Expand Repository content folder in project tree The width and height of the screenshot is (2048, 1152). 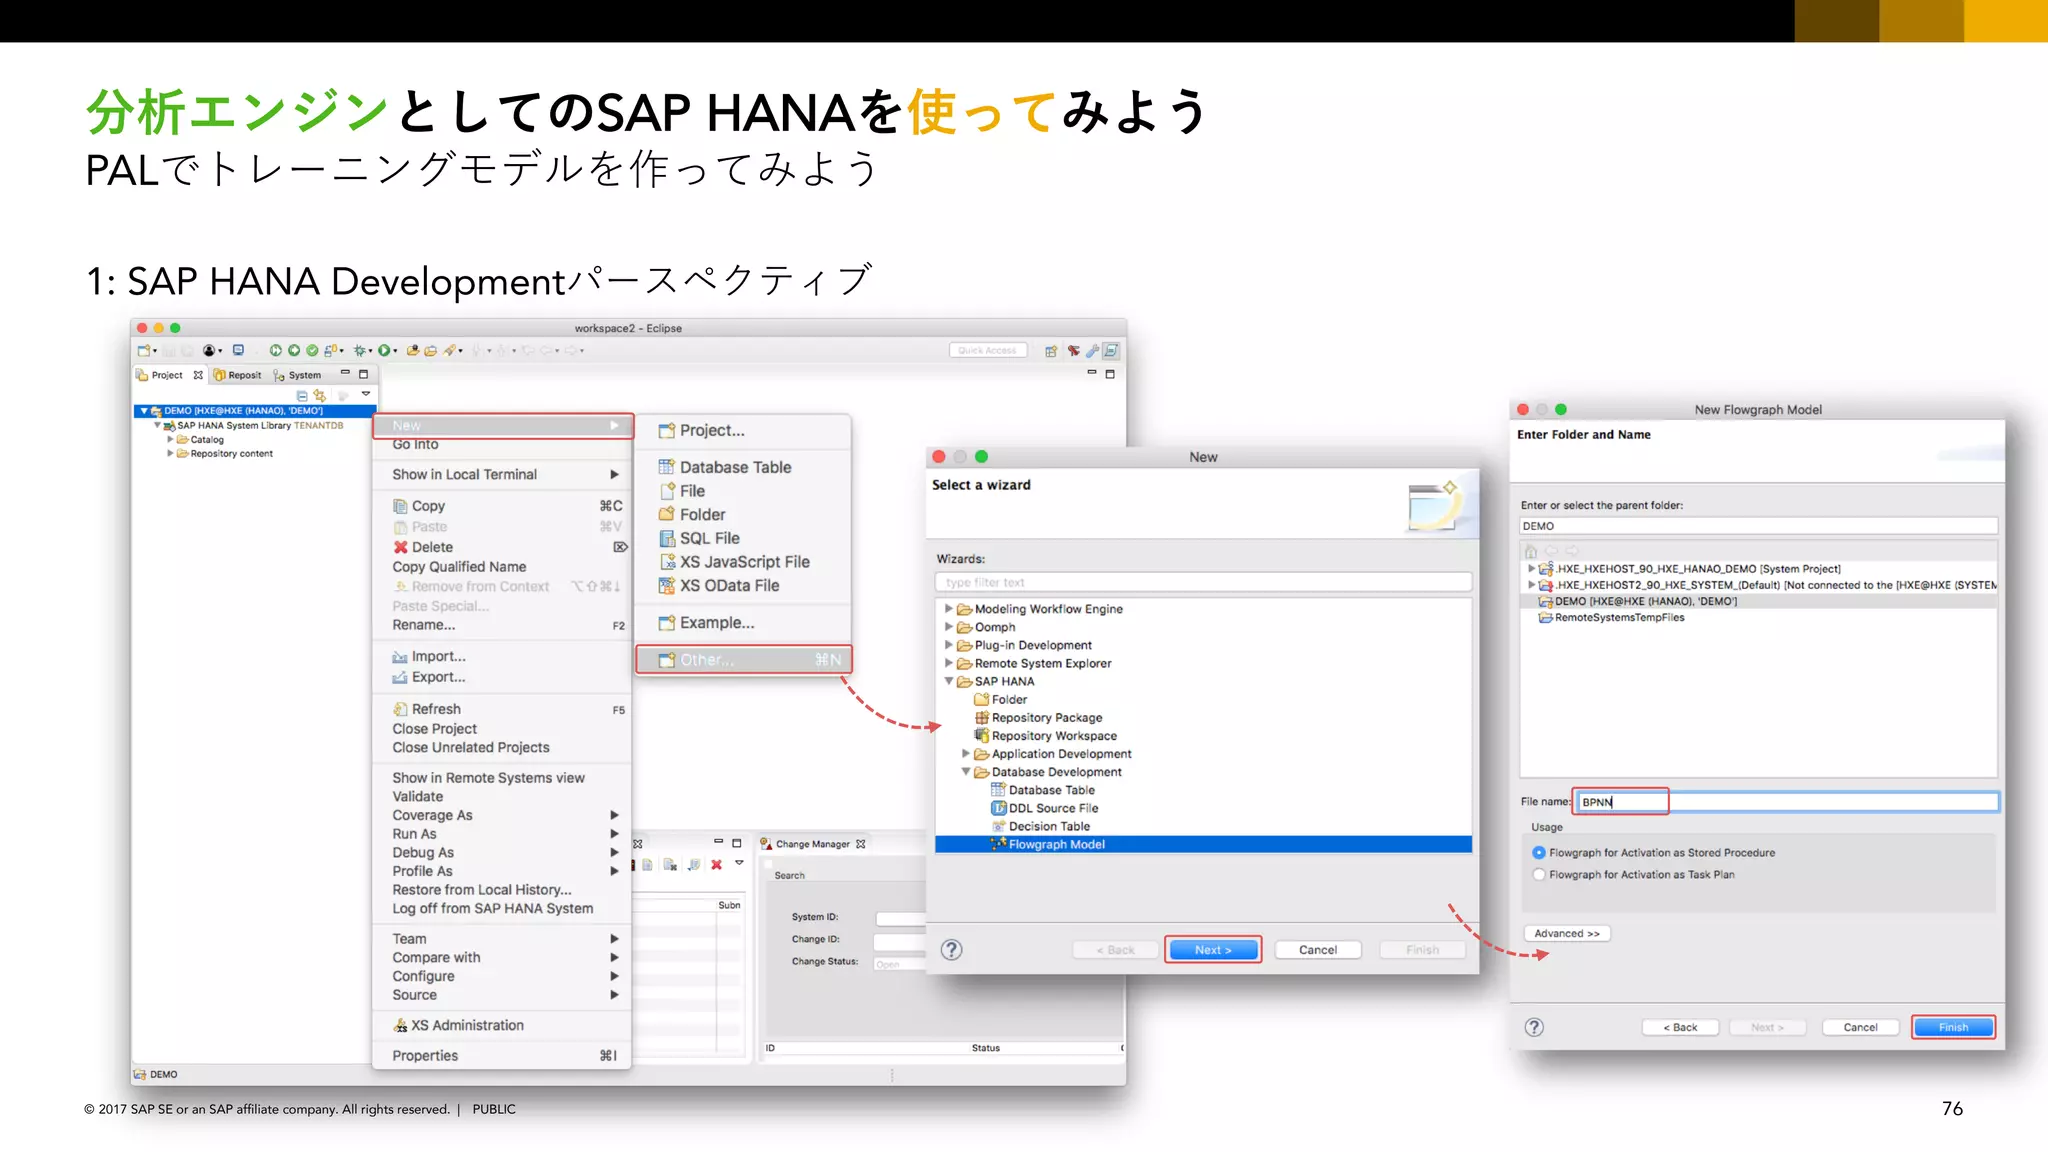(170, 453)
